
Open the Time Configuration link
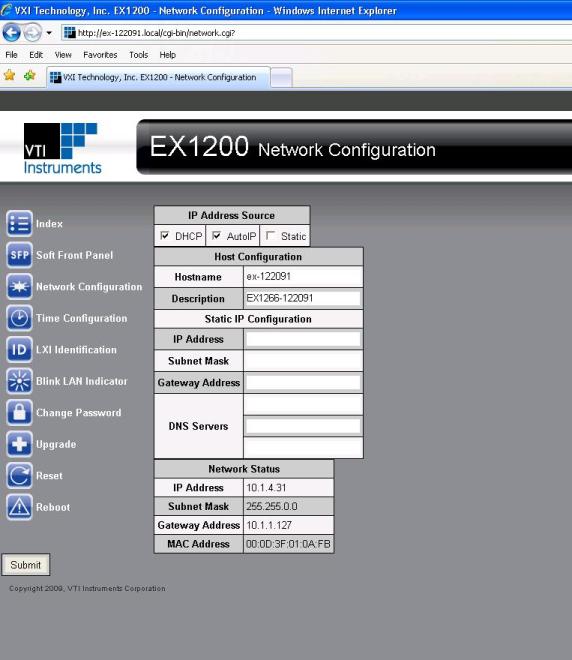(82, 318)
